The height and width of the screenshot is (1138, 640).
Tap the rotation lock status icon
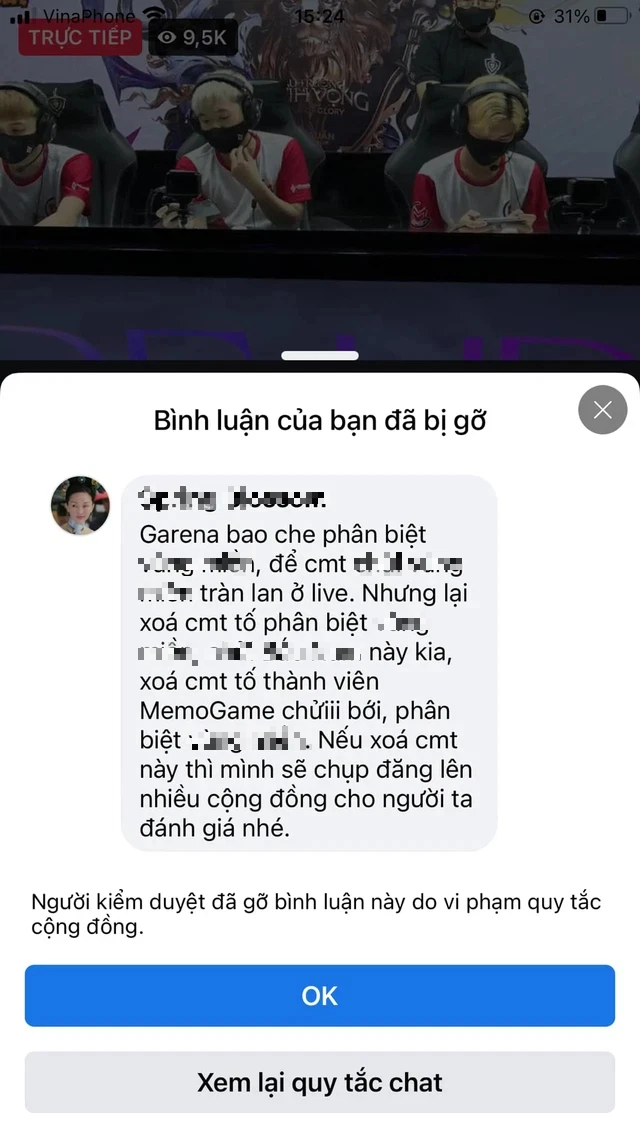(536, 16)
